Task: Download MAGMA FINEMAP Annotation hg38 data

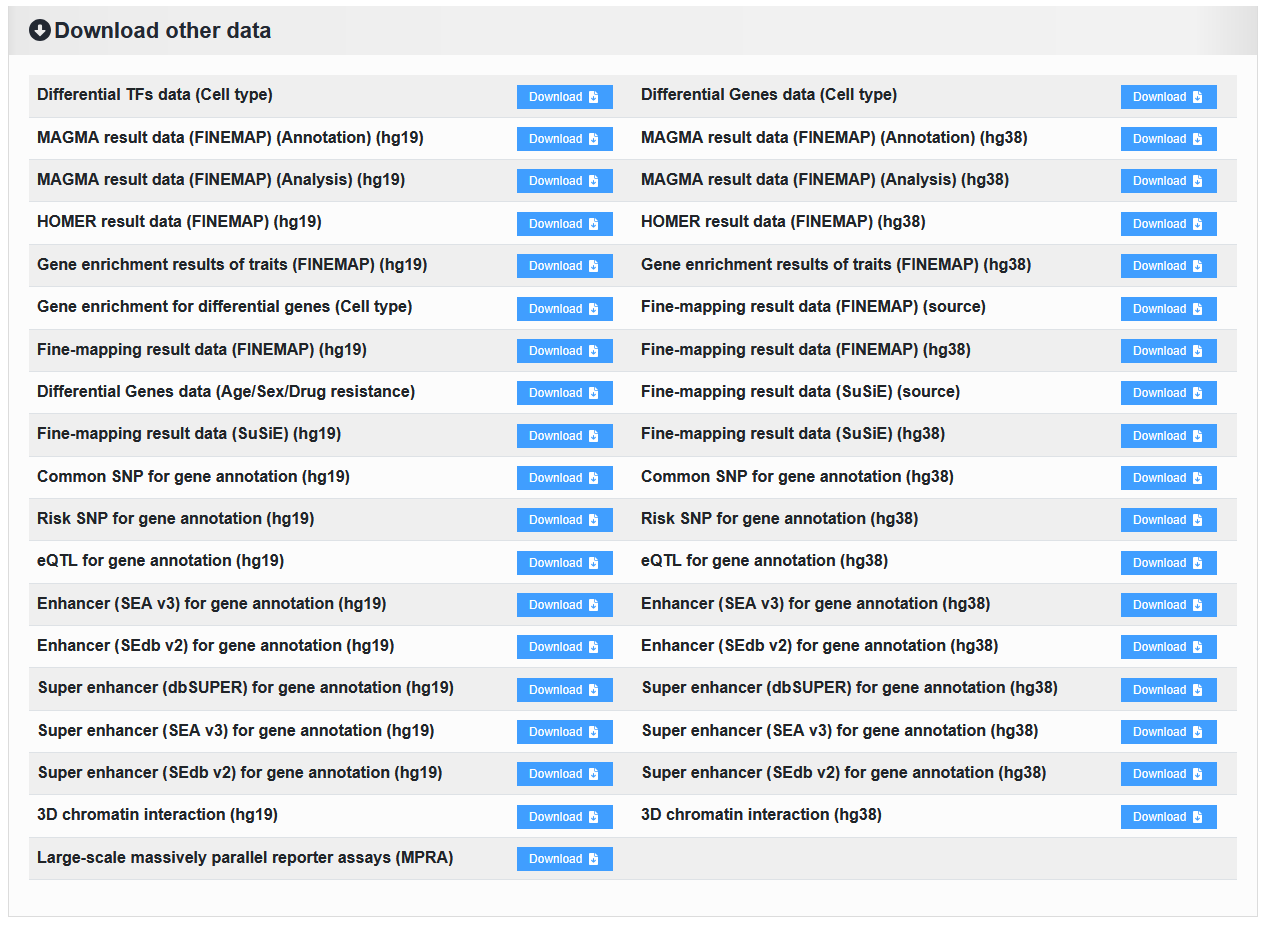Action: tap(1169, 139)
